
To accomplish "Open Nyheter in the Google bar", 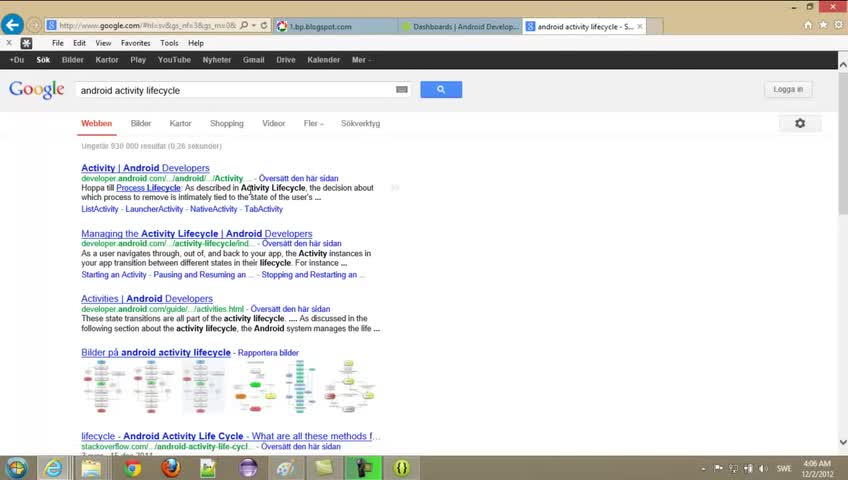I will pos(217,60).
